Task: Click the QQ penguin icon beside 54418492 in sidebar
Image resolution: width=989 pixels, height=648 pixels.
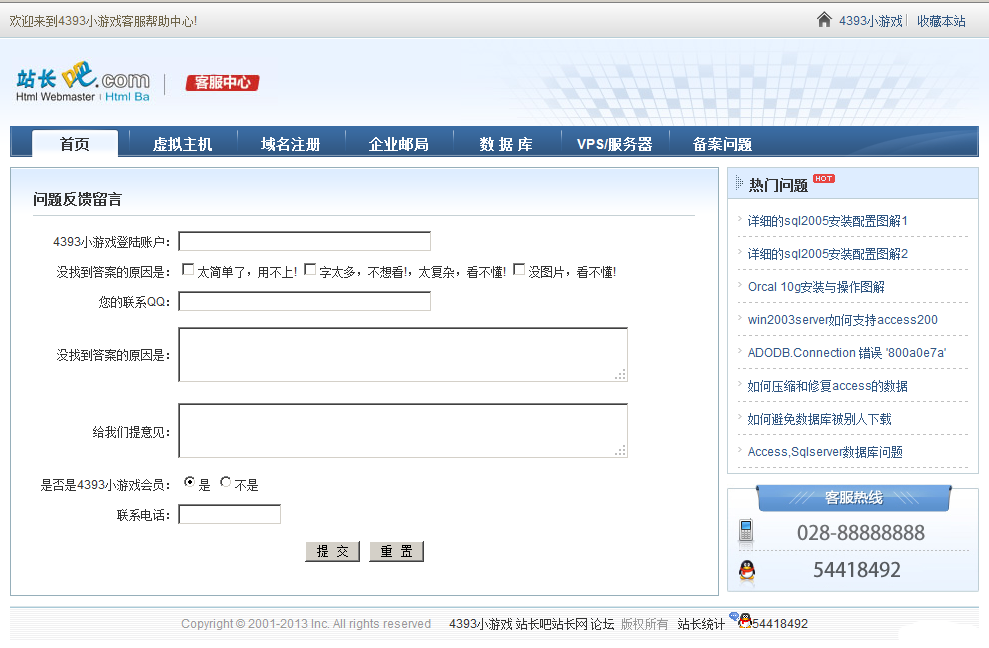Action: [747, 570]
